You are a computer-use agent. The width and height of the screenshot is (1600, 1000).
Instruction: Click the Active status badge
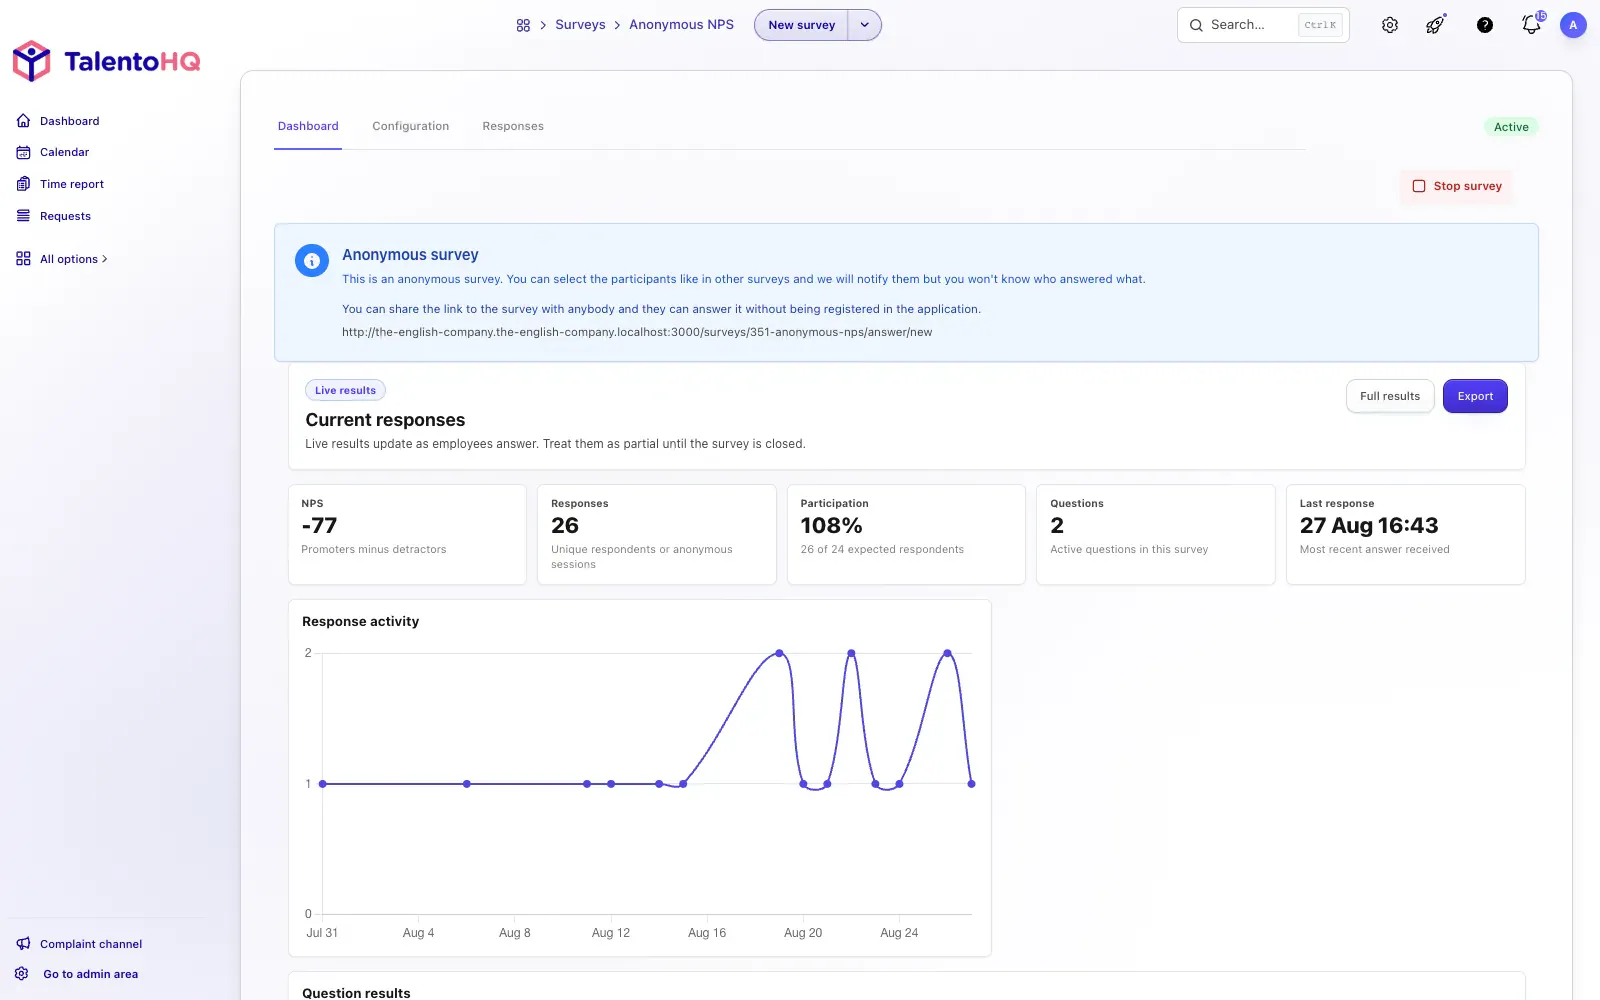click(1511, 127)
